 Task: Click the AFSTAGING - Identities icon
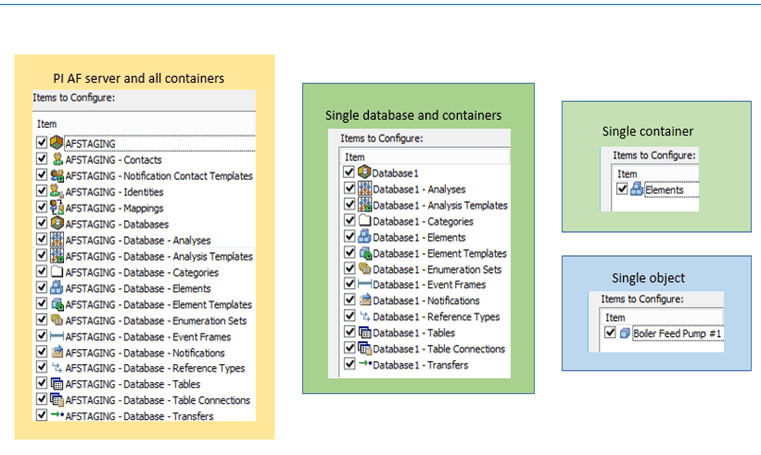[x=57, y=191]
